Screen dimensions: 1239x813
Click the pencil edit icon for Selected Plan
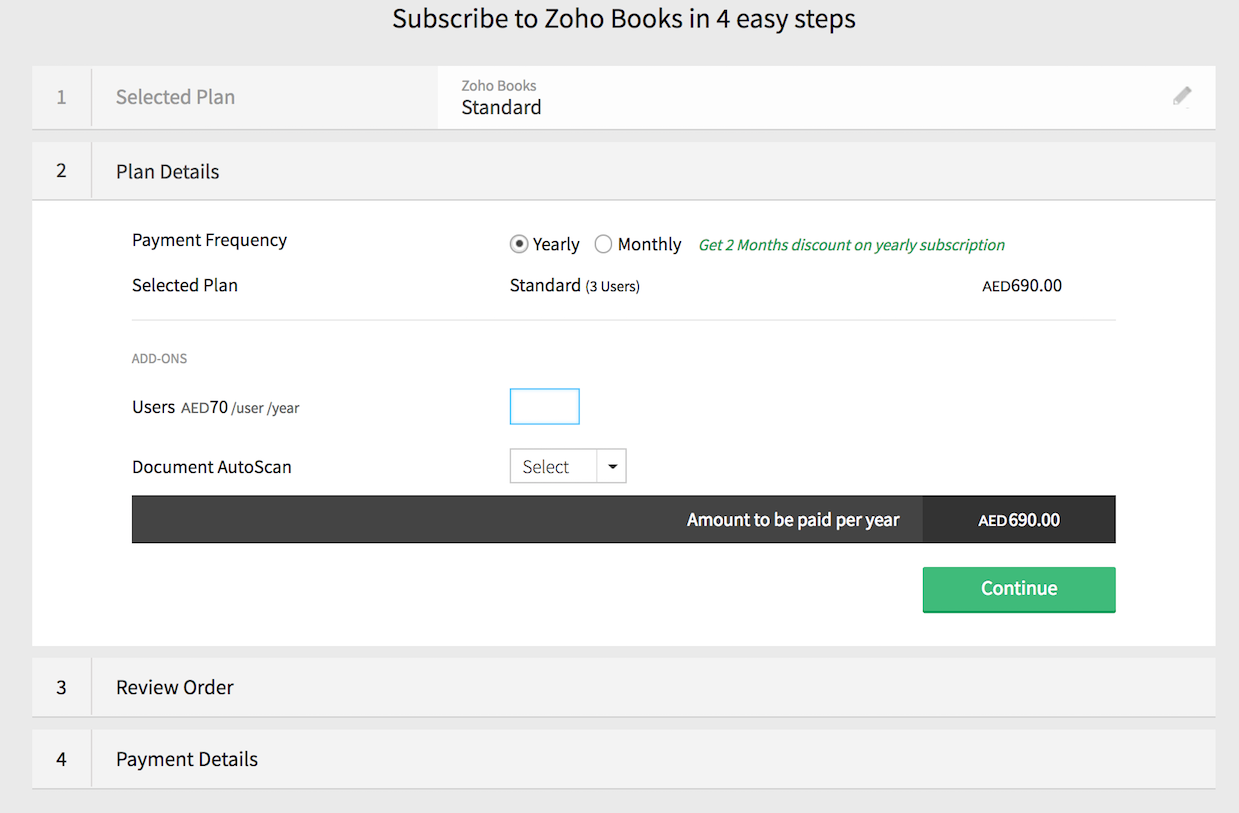[x=1182, y=96]
